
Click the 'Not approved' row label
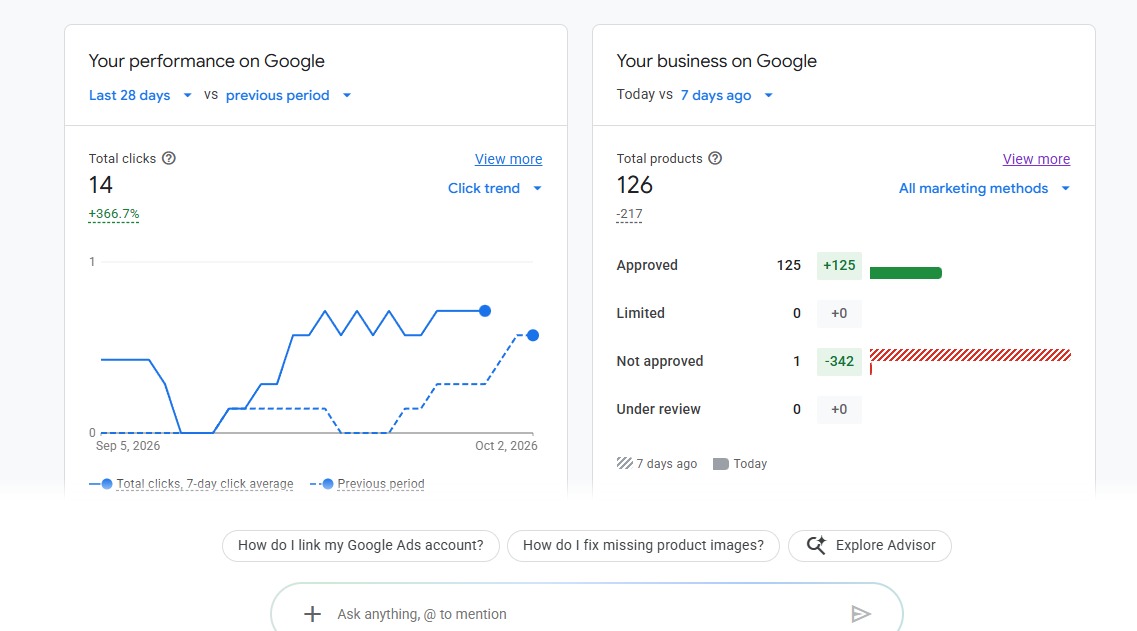[660, 361]
